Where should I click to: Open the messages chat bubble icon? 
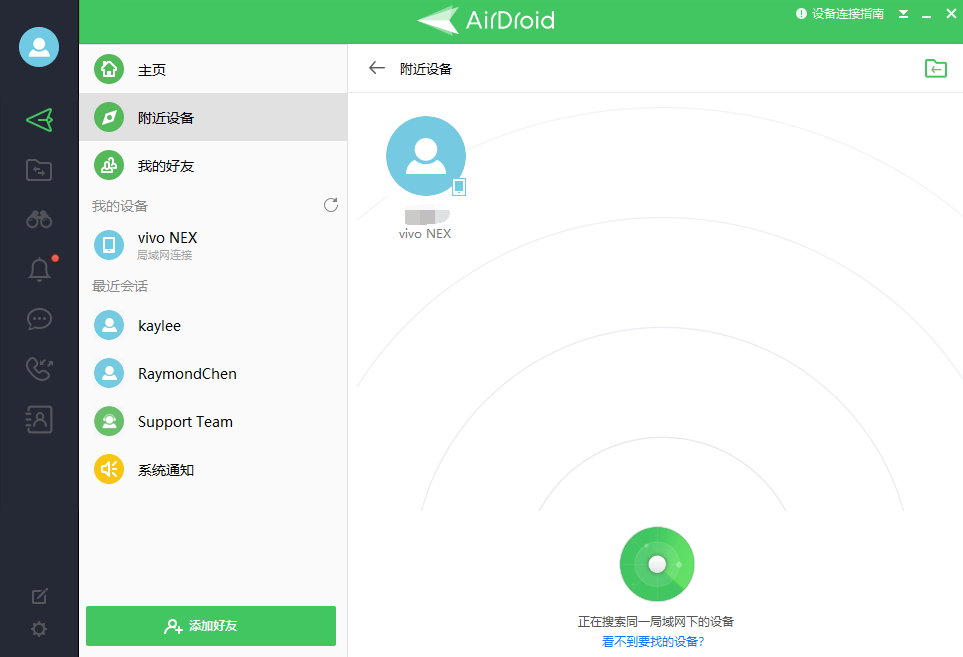tap(39, 319)
